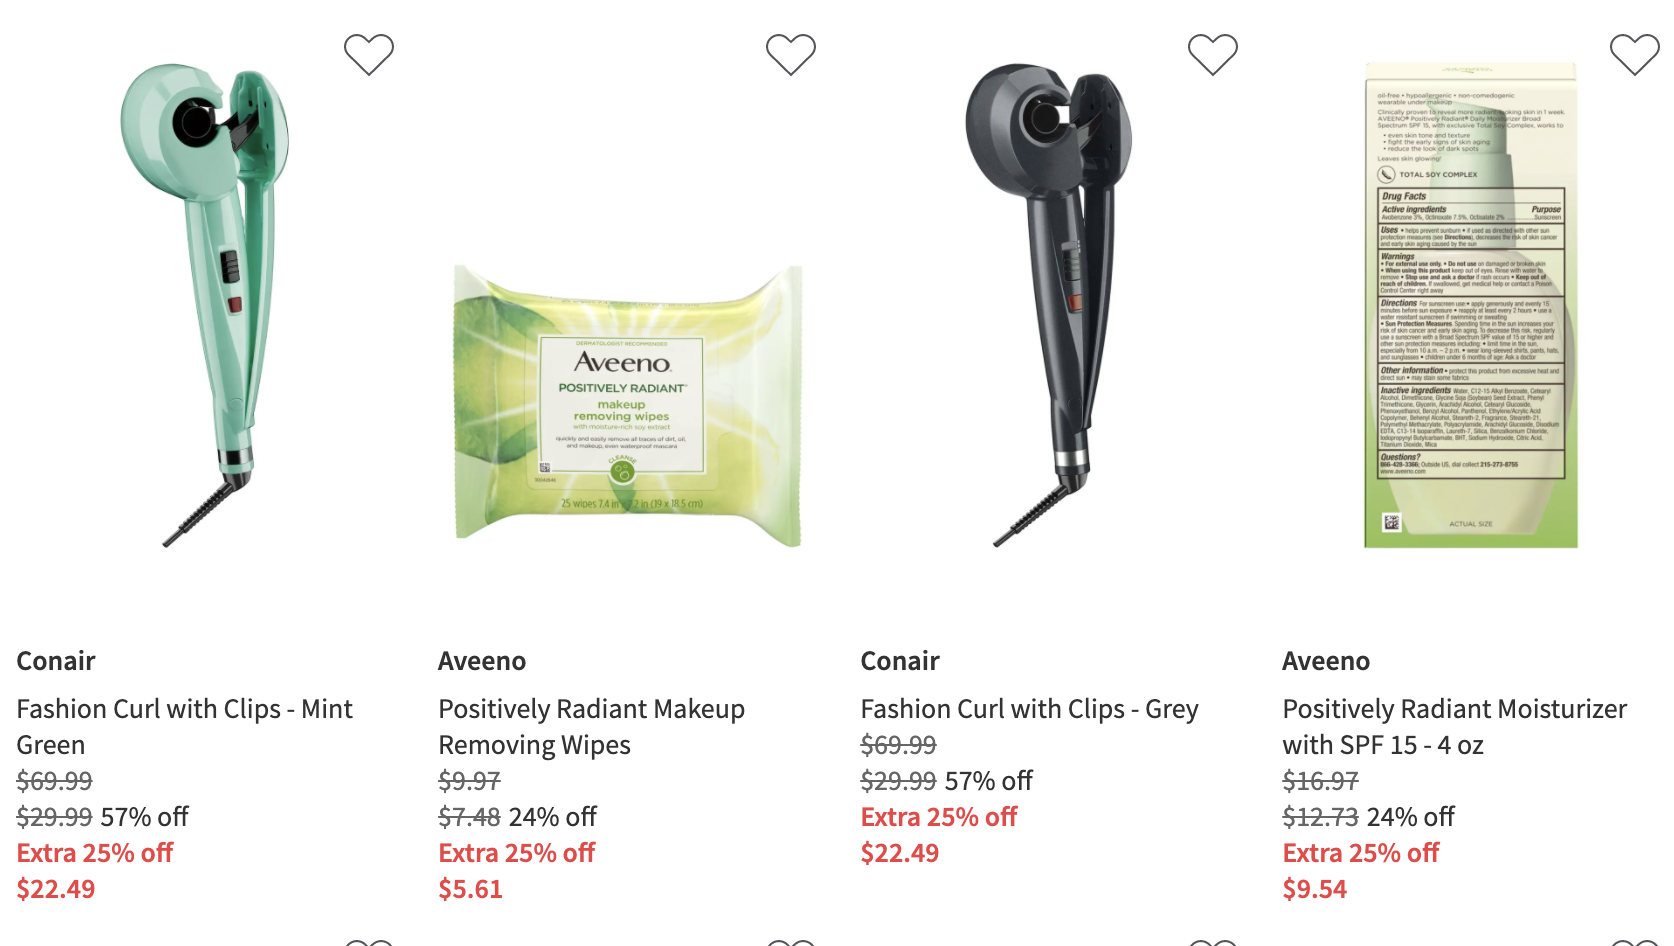Click the $9.54 sale price for moisturizer

point(1314,889)
